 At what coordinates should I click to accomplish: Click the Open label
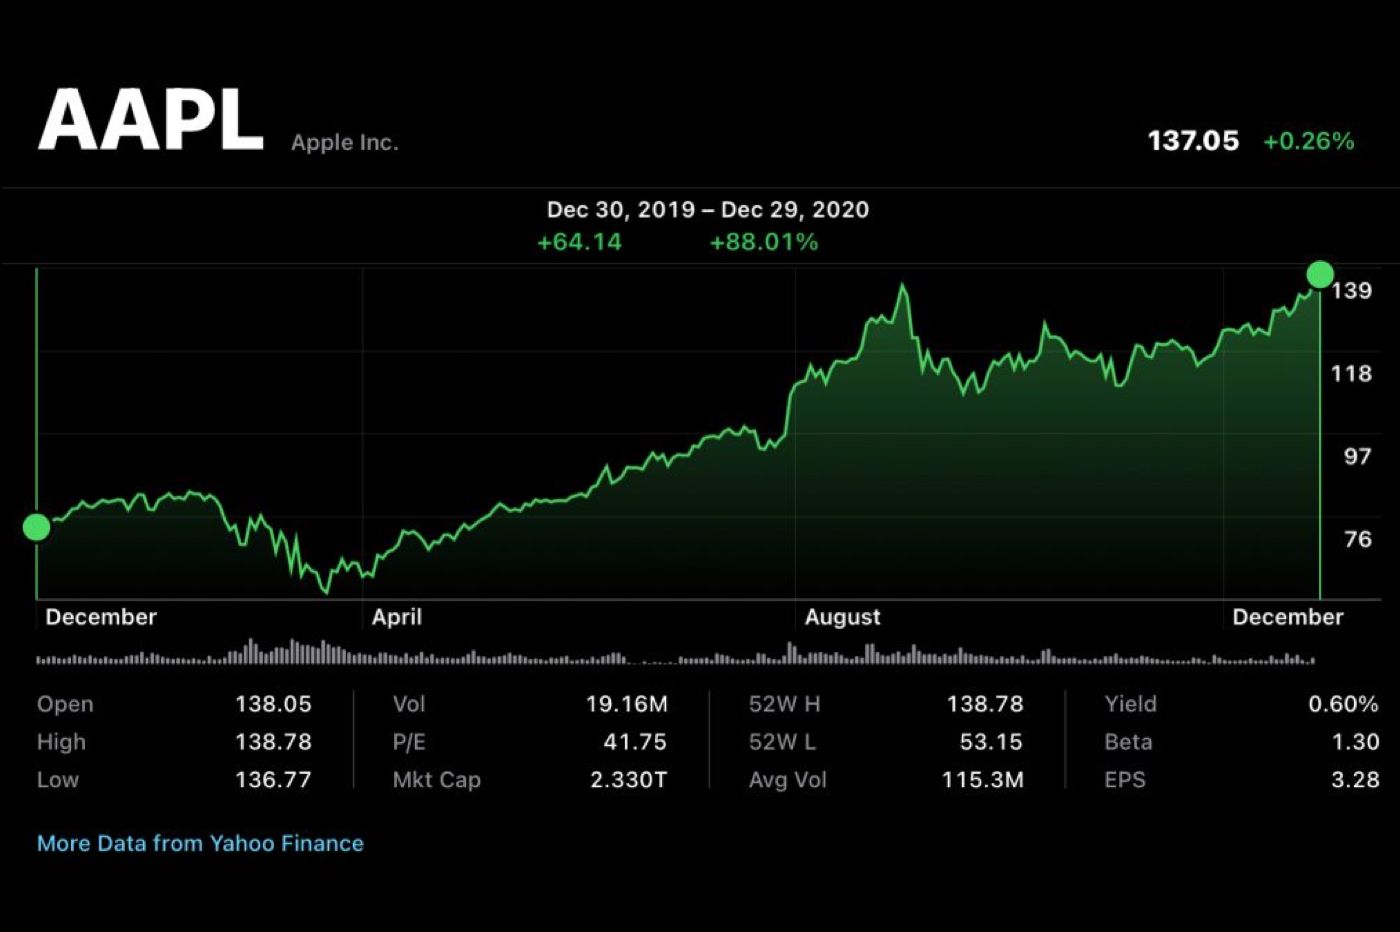click(x=65, y=704)
